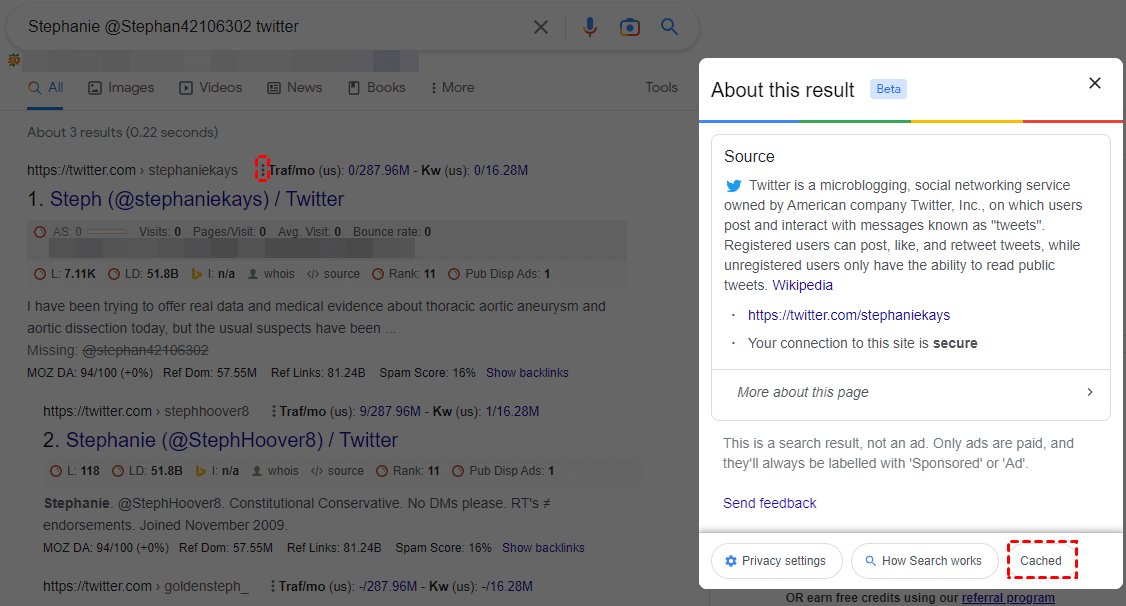Image resolution: width=1126 pixels, height=606 pixels.
Task: Click Rank: 11 metric in second result
Action: [408, 471]
